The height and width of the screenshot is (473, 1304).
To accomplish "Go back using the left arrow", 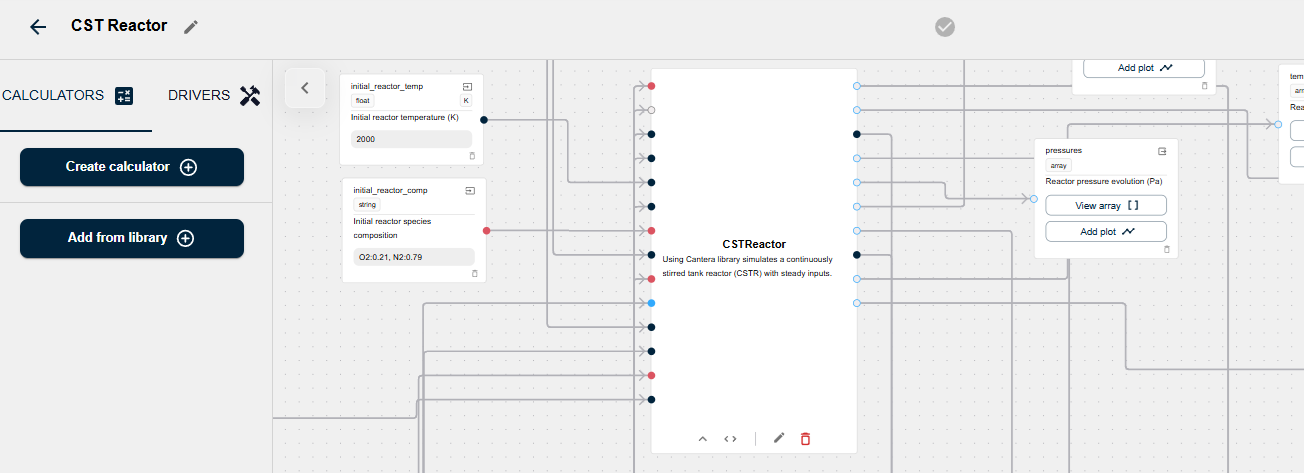I will (38, 27).
